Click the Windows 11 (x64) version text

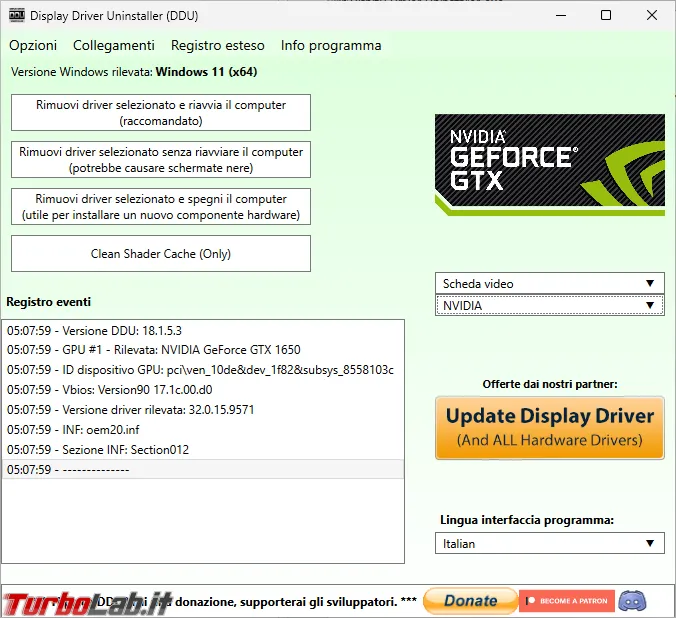coord(206,72)
